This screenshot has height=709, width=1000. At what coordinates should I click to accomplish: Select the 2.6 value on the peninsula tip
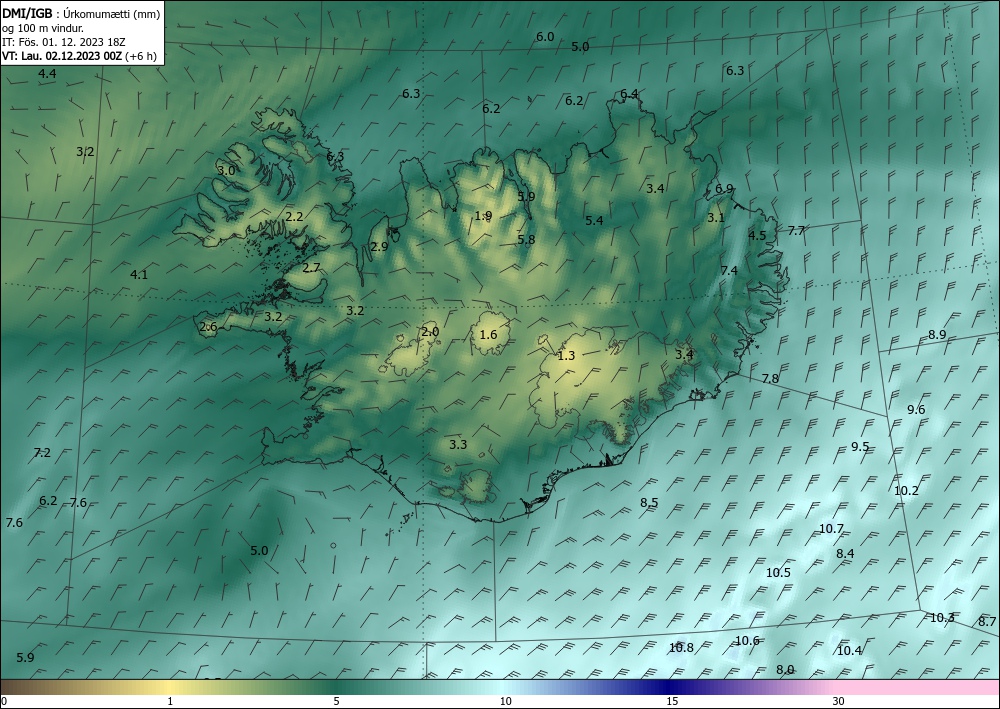(x=209, y=327)
